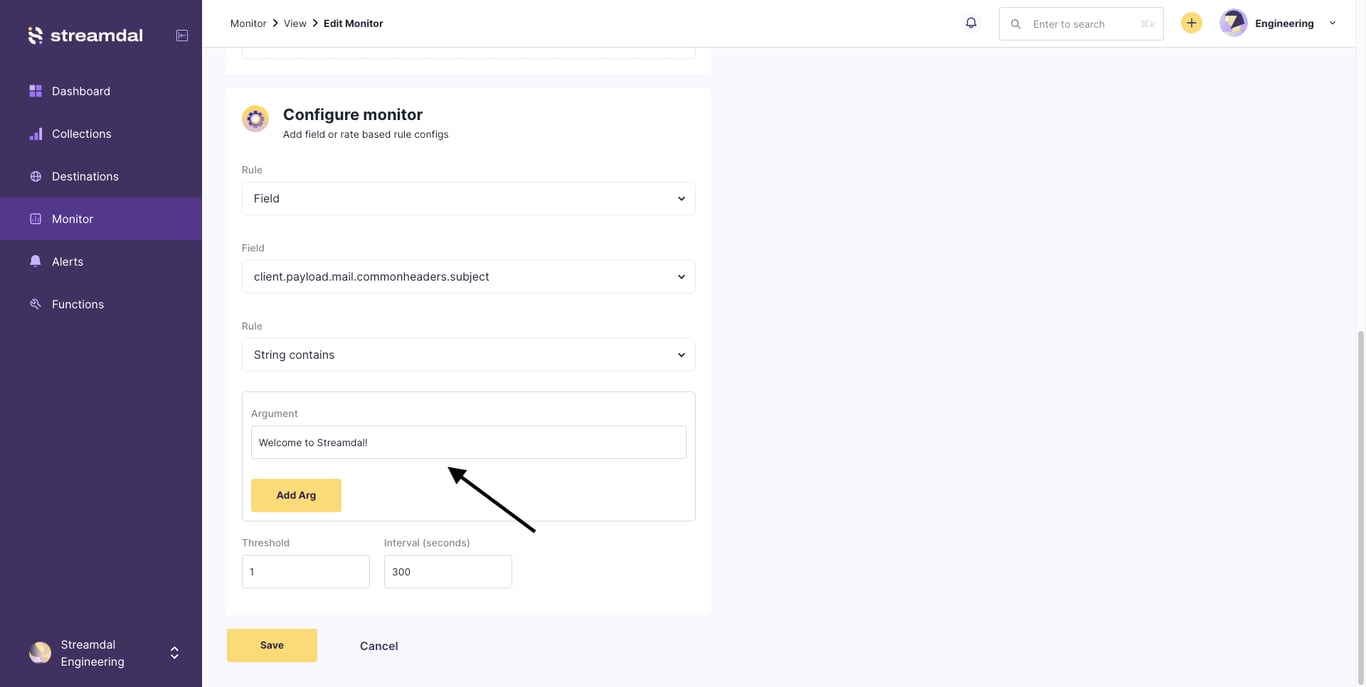Click the yellow plus icon
1366x687 pixels.
(1191, 23)
